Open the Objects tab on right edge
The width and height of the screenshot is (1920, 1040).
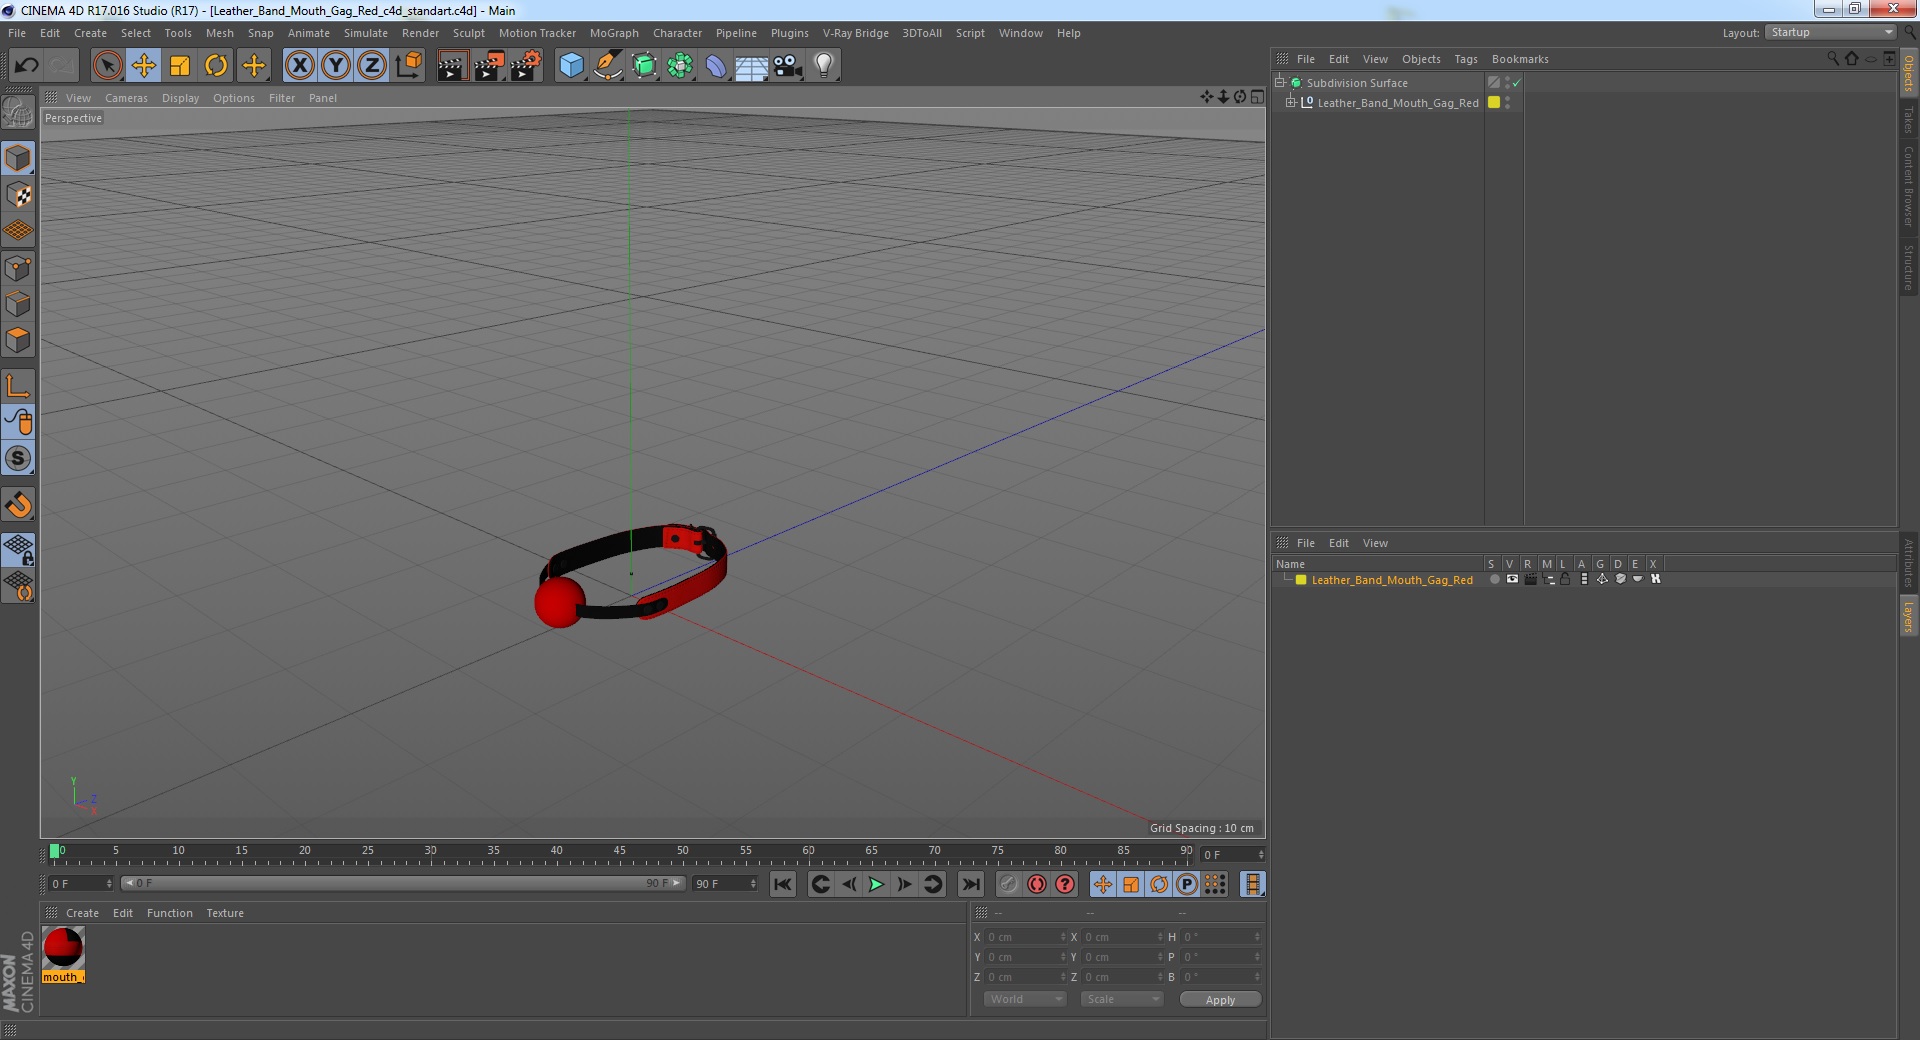[1909, 74]
